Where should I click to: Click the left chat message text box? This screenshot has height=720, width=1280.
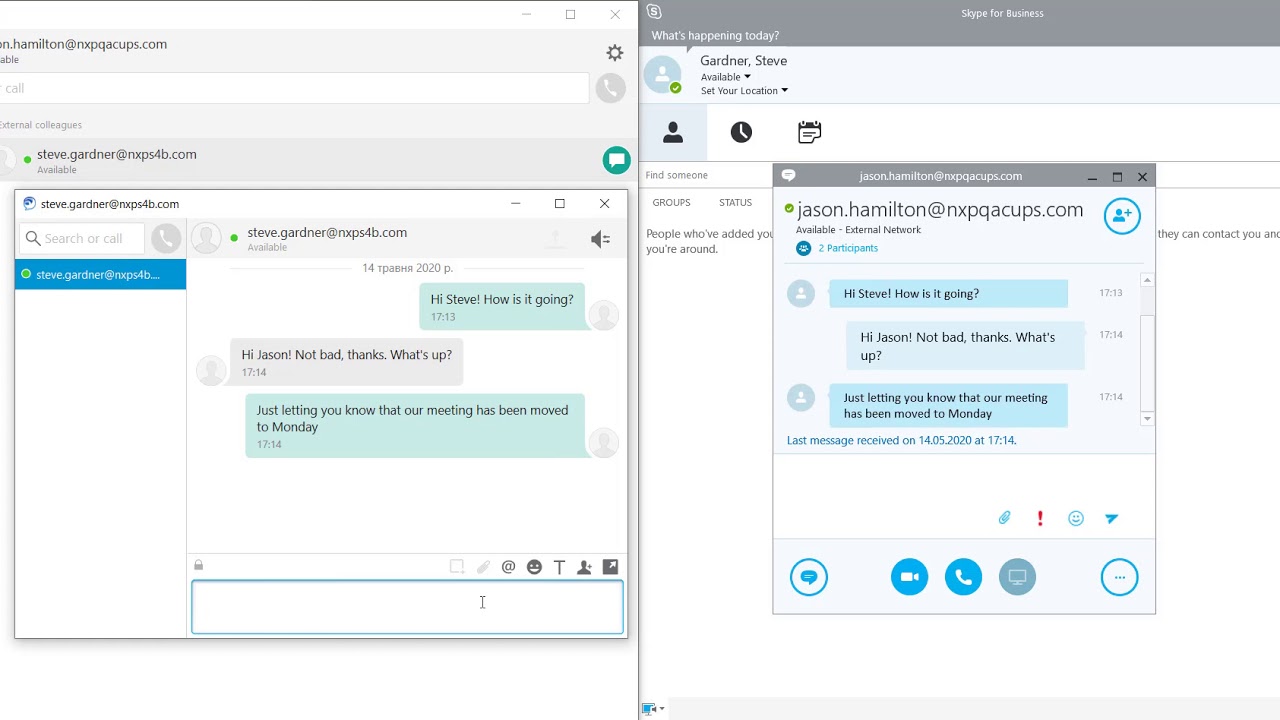coord(407,607)
